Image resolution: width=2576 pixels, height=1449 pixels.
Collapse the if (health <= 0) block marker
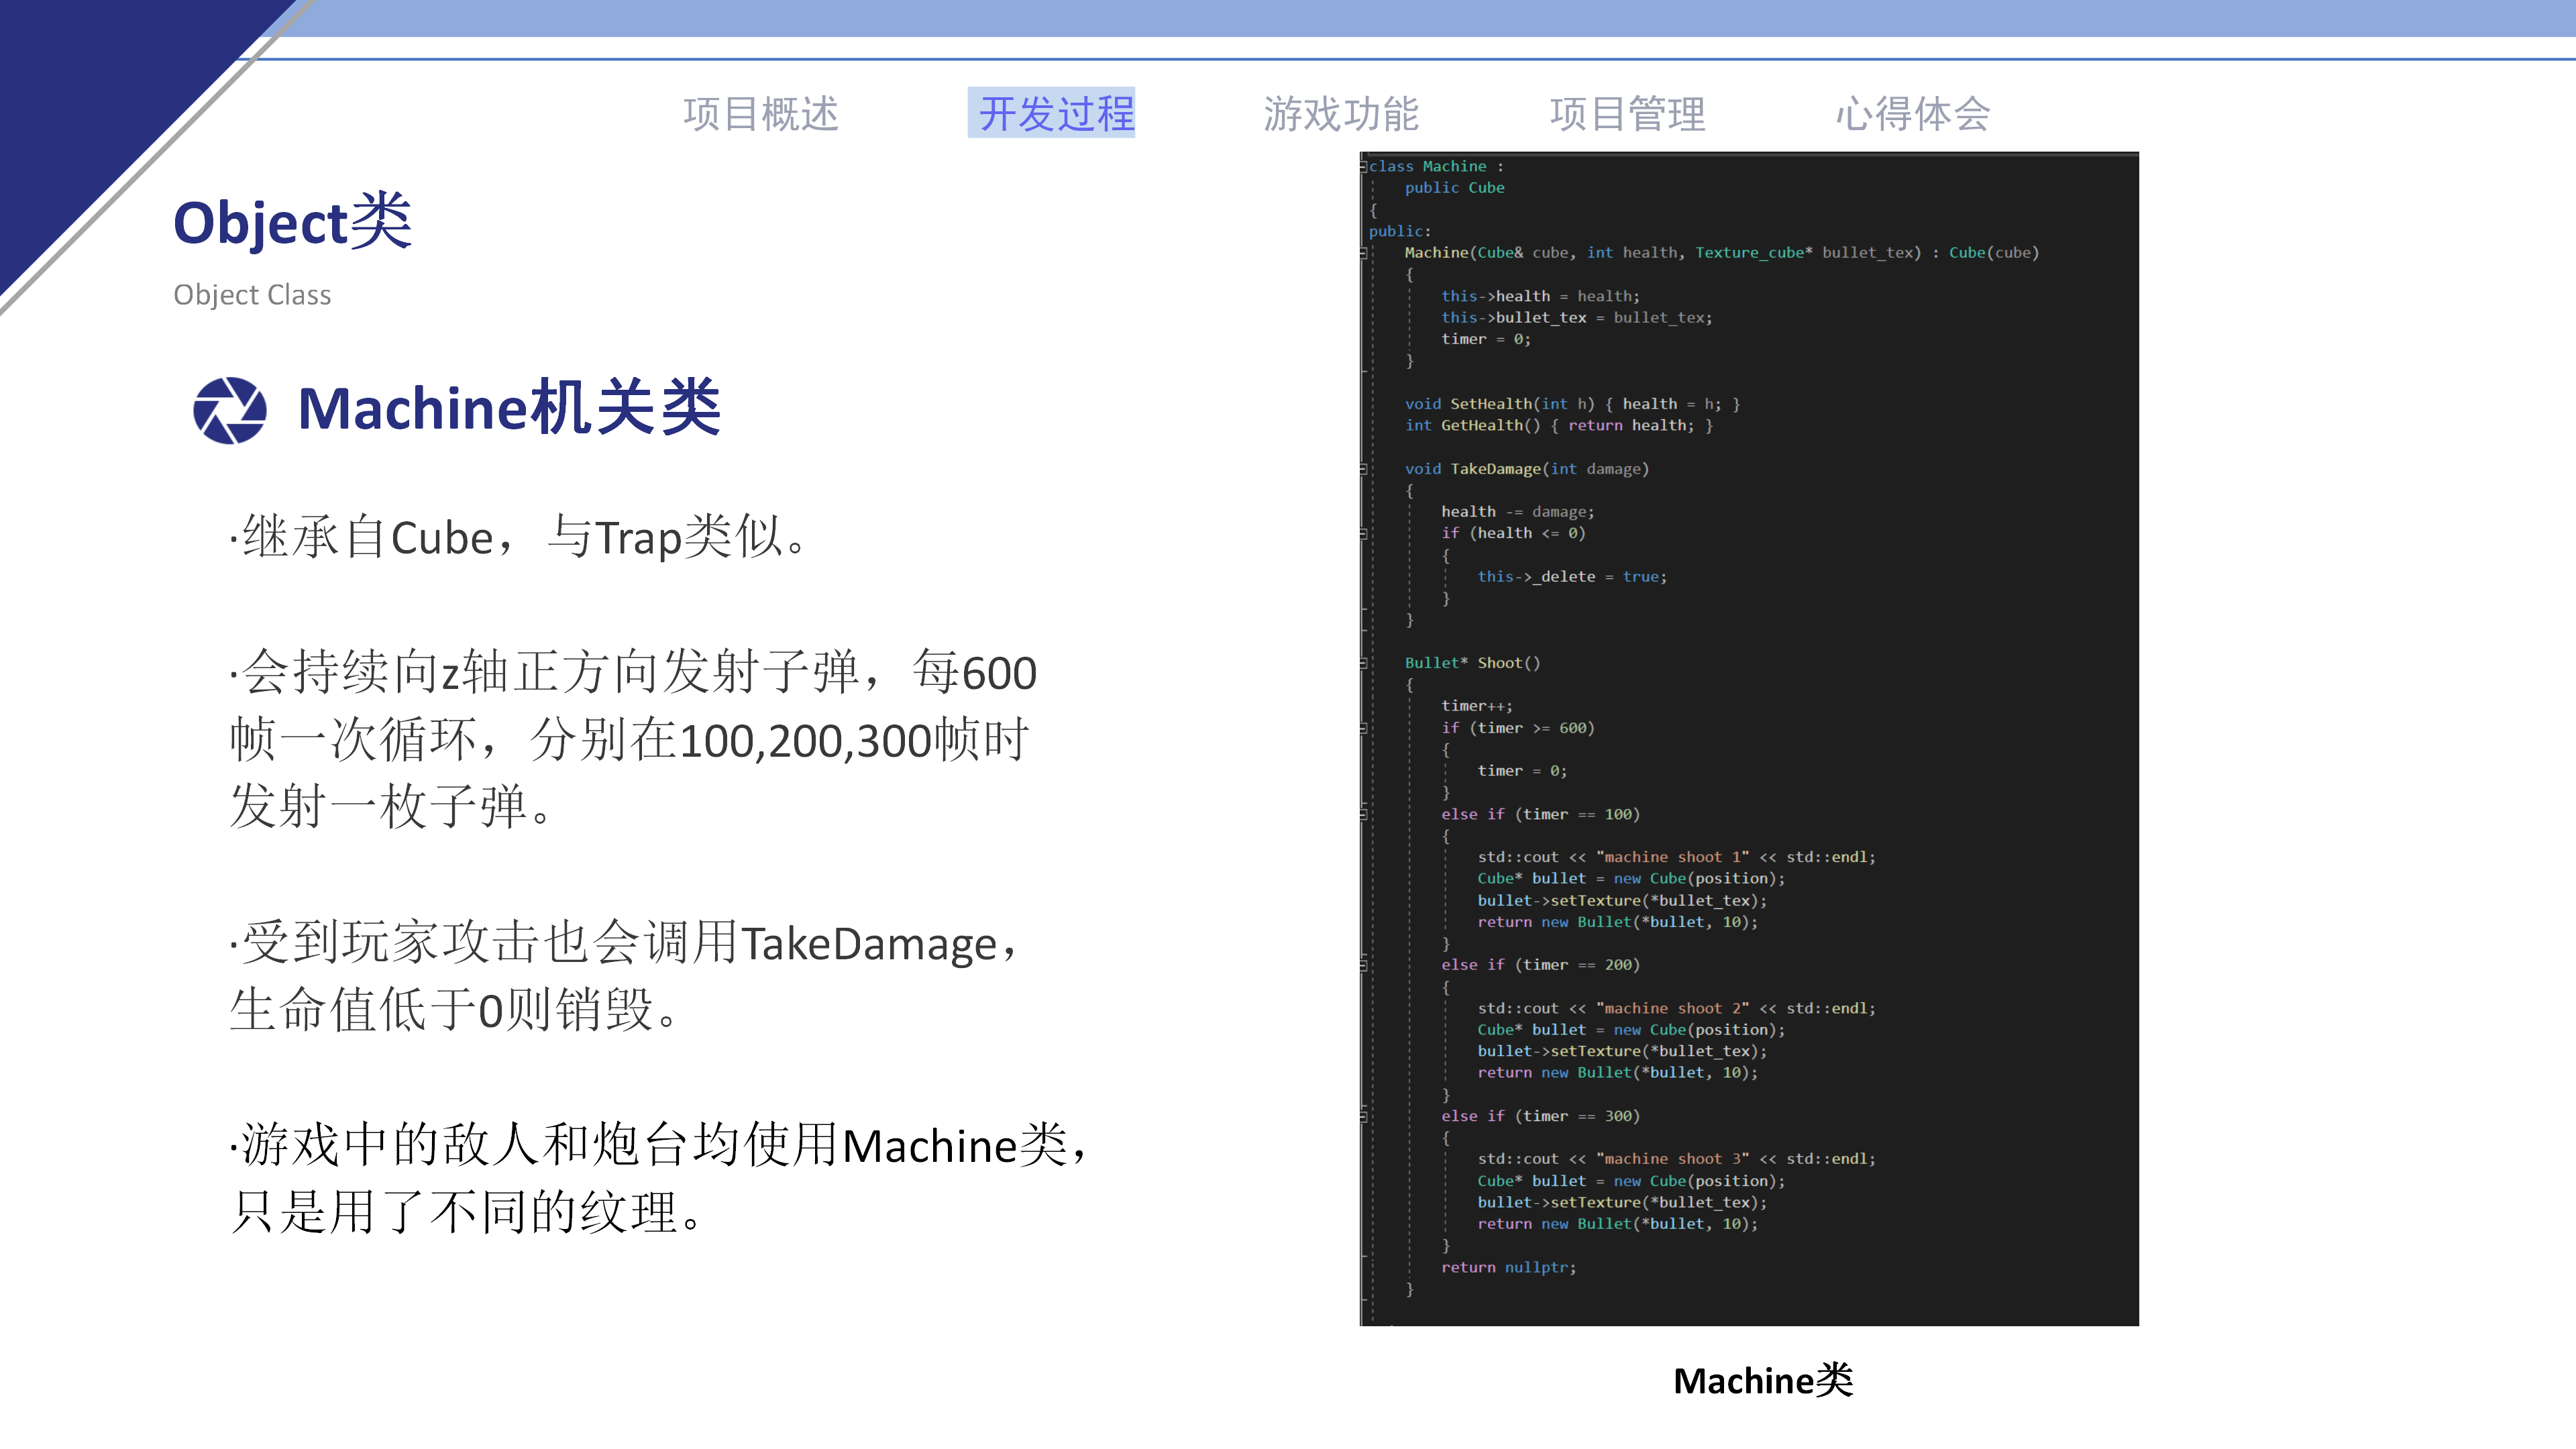(1363, 533)
